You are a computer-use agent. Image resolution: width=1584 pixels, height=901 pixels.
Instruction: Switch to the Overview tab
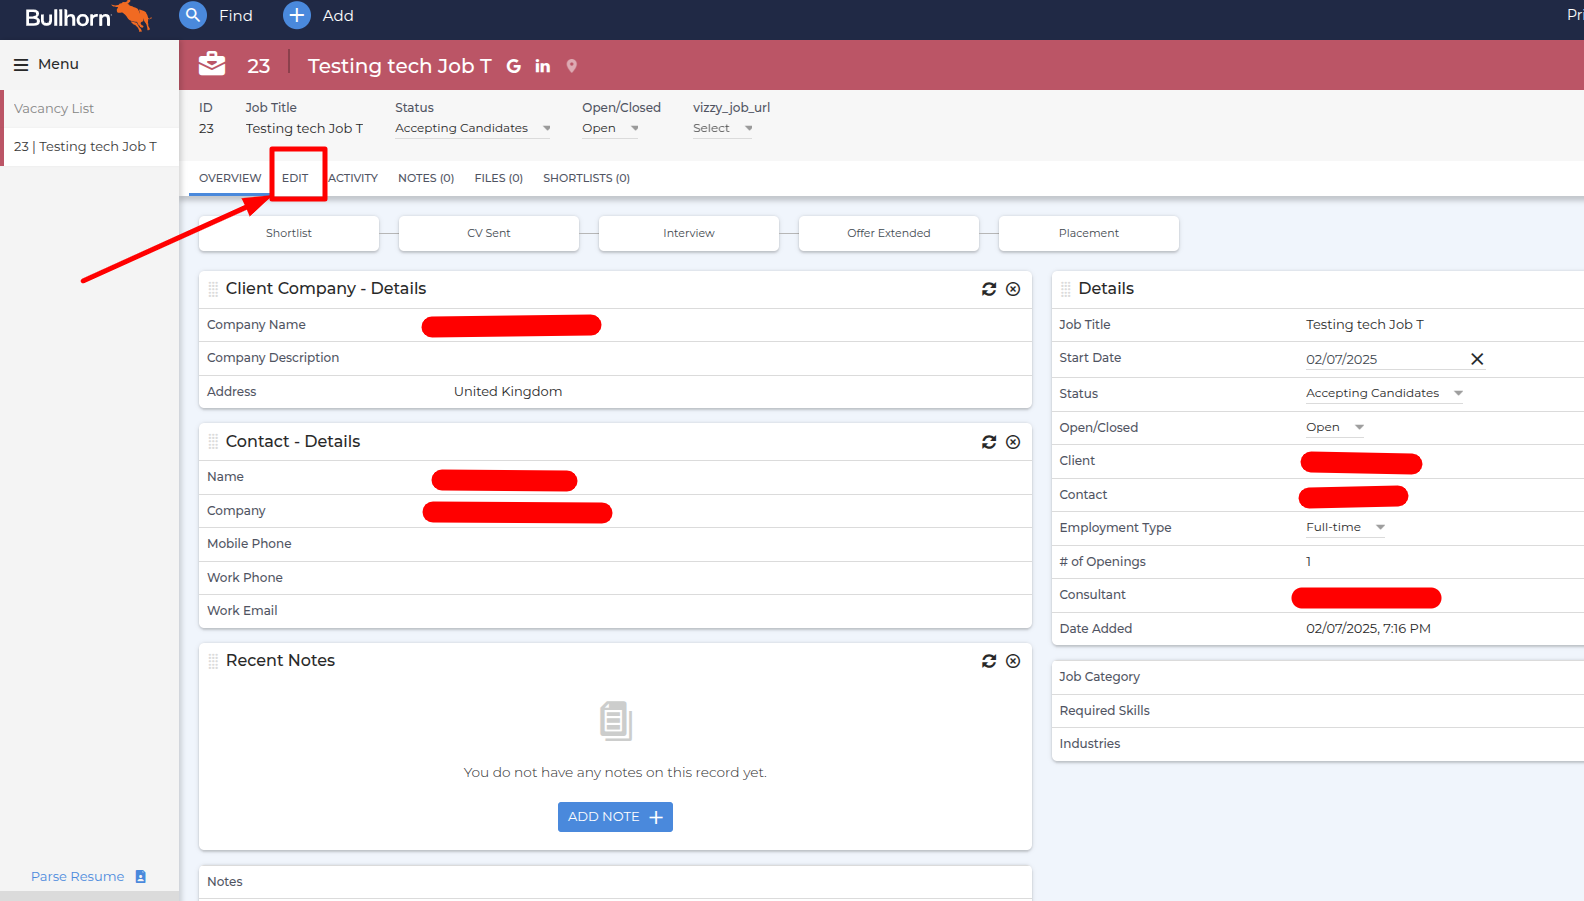point(230,178)
